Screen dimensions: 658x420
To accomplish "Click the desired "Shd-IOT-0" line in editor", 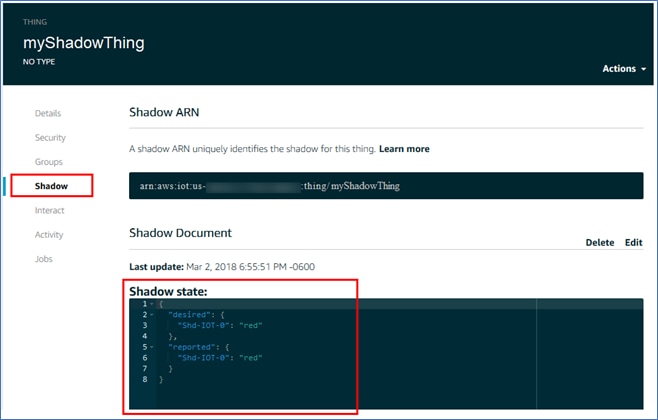I will tap(219, 325).
